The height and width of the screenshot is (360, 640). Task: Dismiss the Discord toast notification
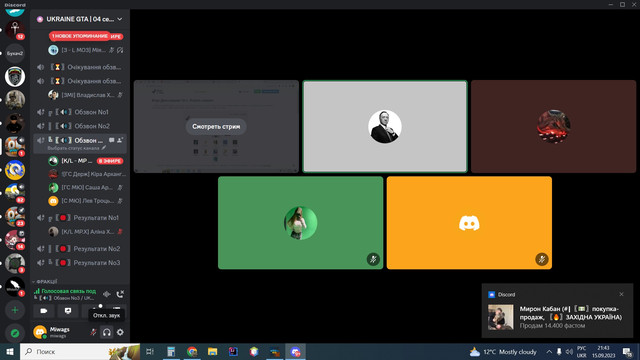click(621, 294)
